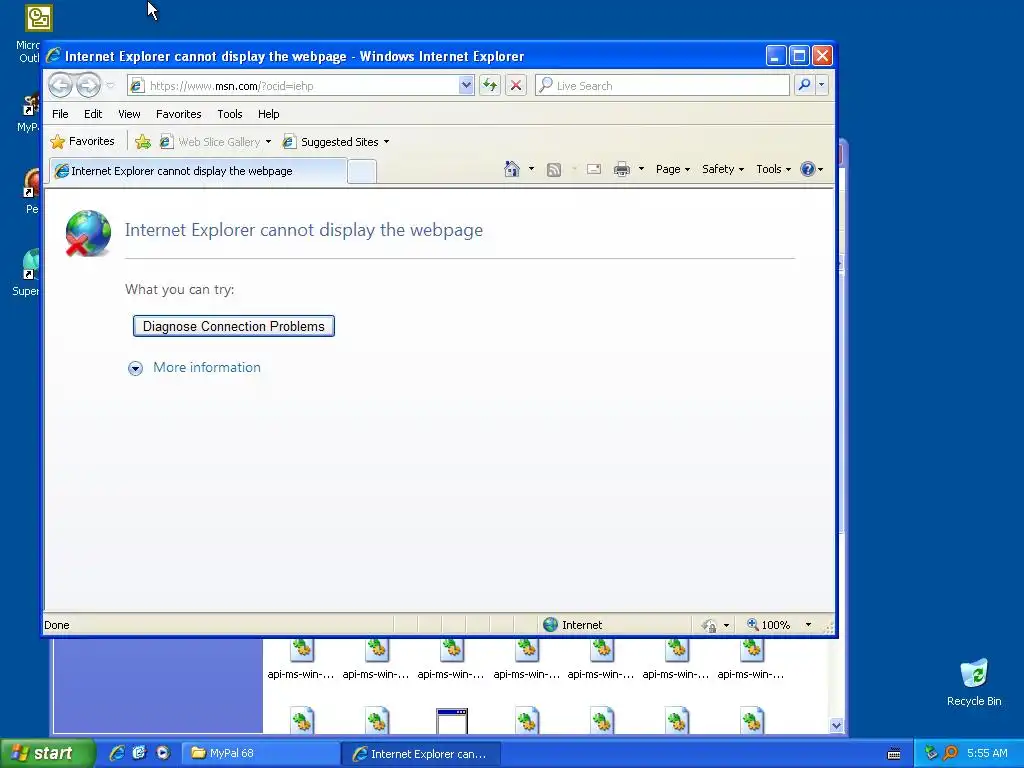Open the Tools menu in menu bar

[x=230, y=114]
